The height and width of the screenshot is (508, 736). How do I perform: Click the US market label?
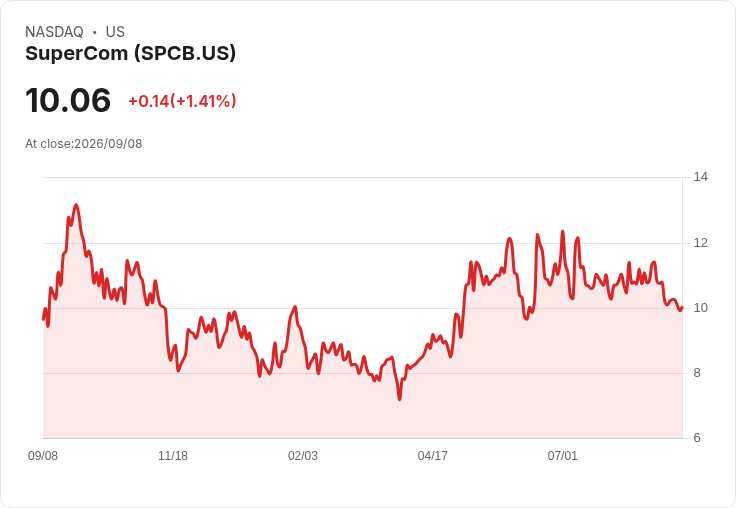point(115,32)
